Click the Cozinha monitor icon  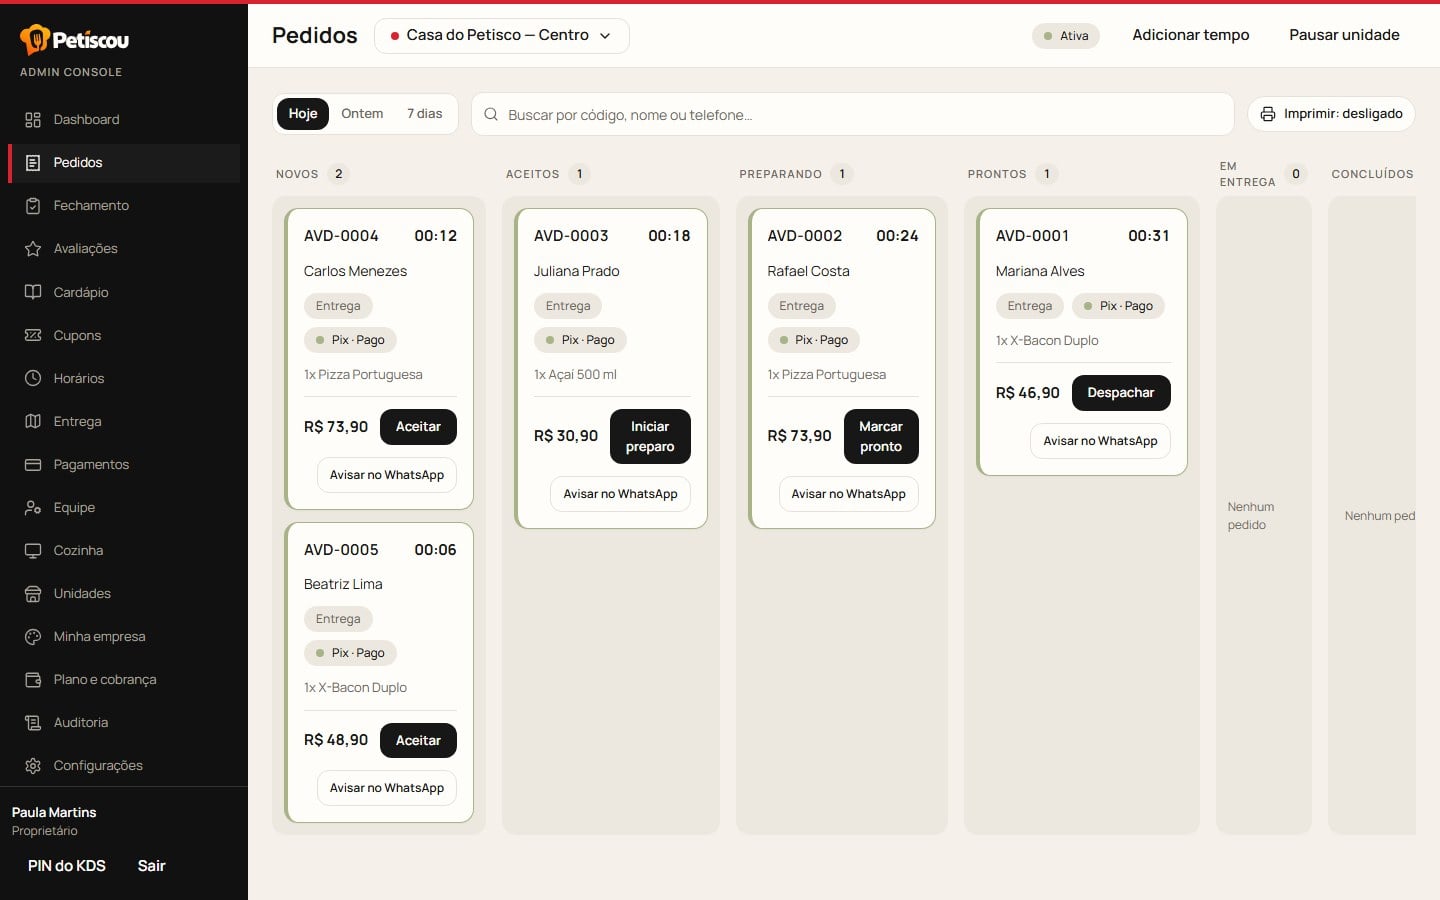pos(33,550)
